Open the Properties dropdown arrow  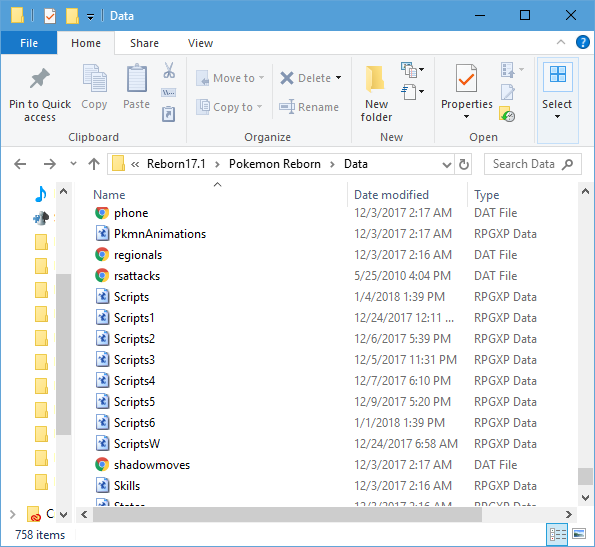tap(466, 116)
